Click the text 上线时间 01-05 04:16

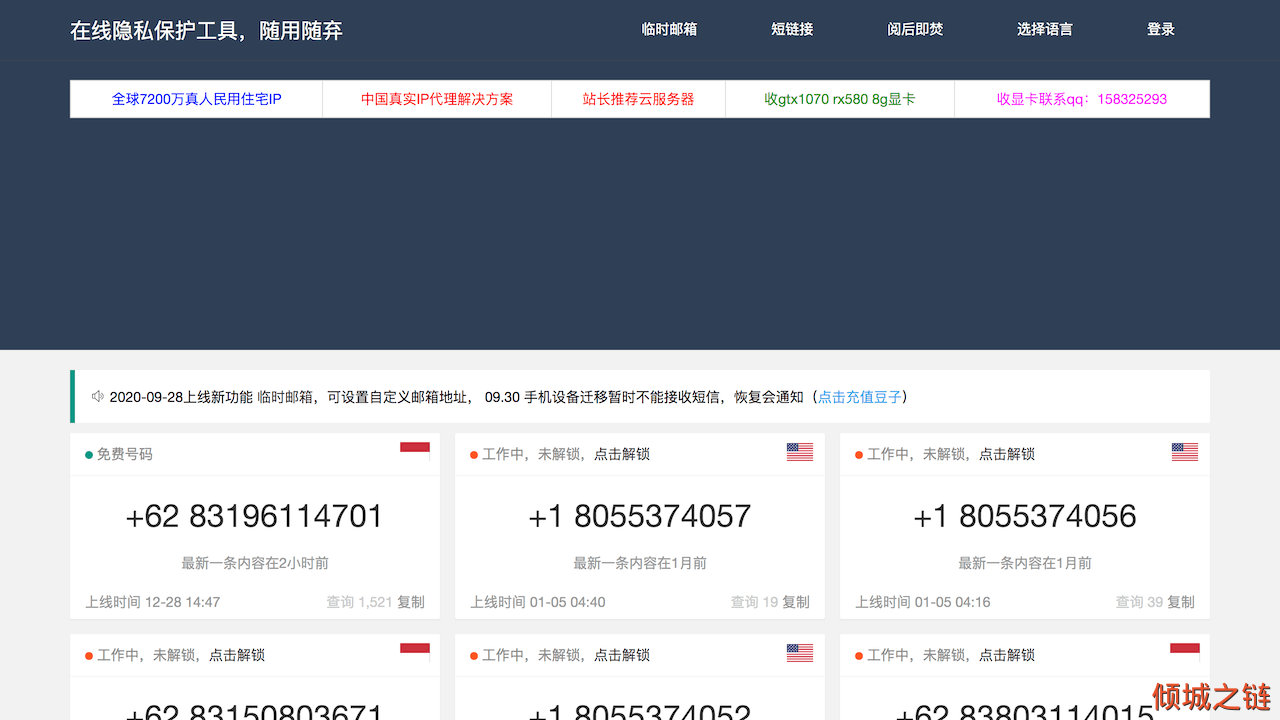[x=923, y=602]
